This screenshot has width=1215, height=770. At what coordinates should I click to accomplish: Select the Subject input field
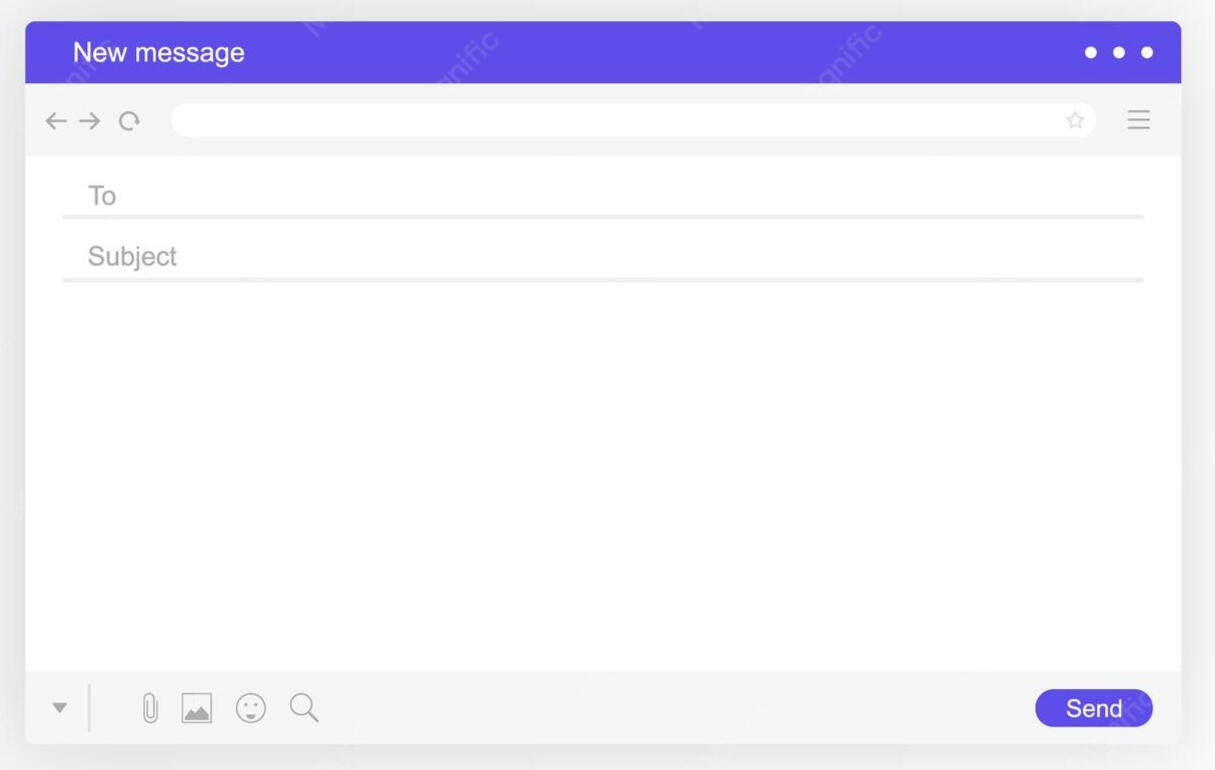pyautogui.click(x=603, y=257)
